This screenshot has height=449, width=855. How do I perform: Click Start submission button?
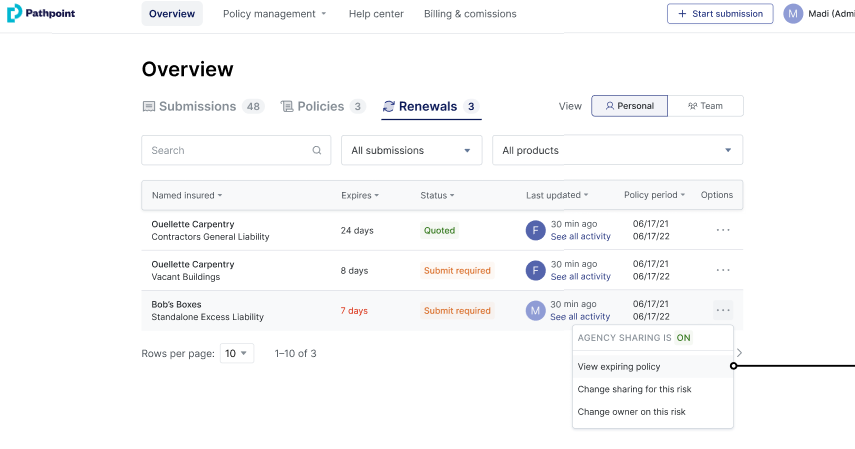719,14
